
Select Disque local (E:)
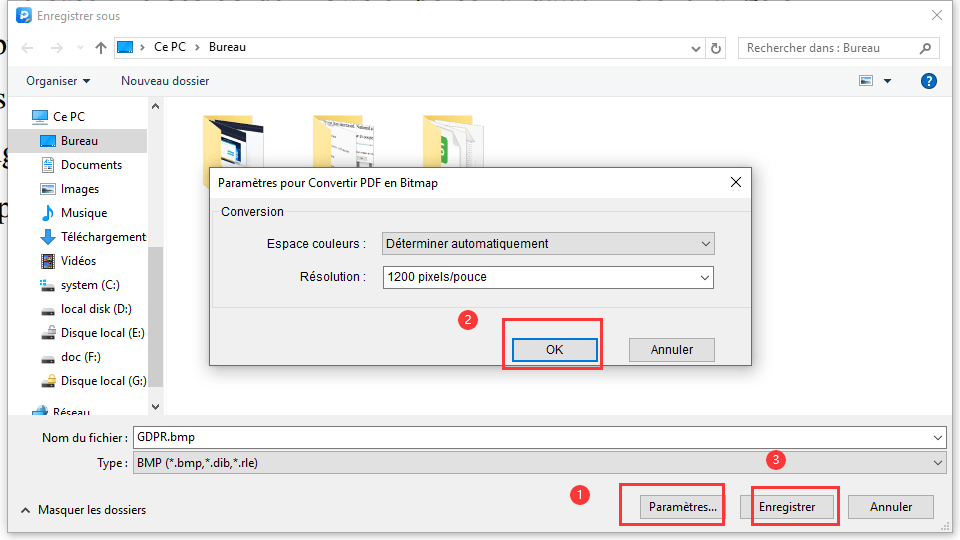103,333
